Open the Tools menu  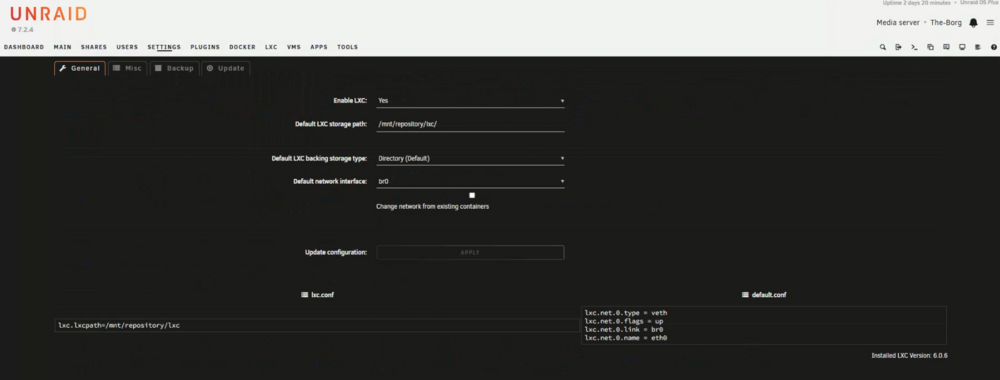pyautogui.click(x=348, y=47)
